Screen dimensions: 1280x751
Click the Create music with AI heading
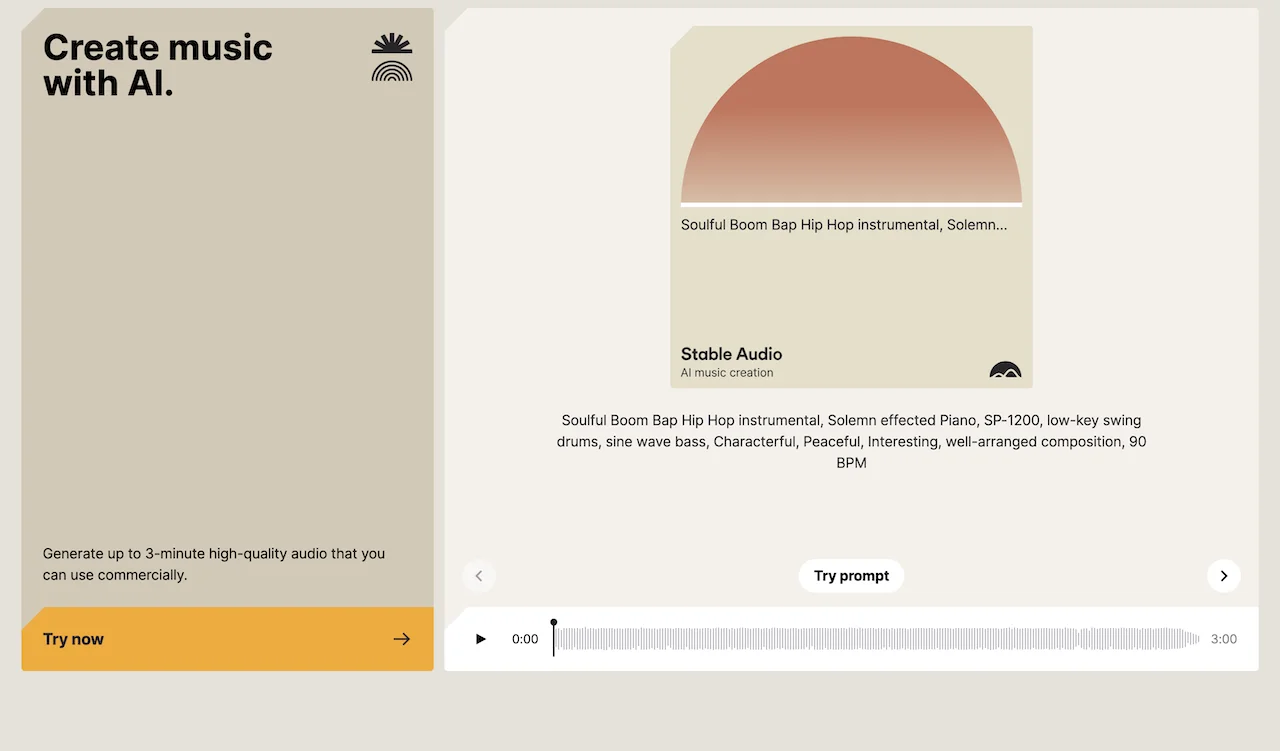coord(158,65)
